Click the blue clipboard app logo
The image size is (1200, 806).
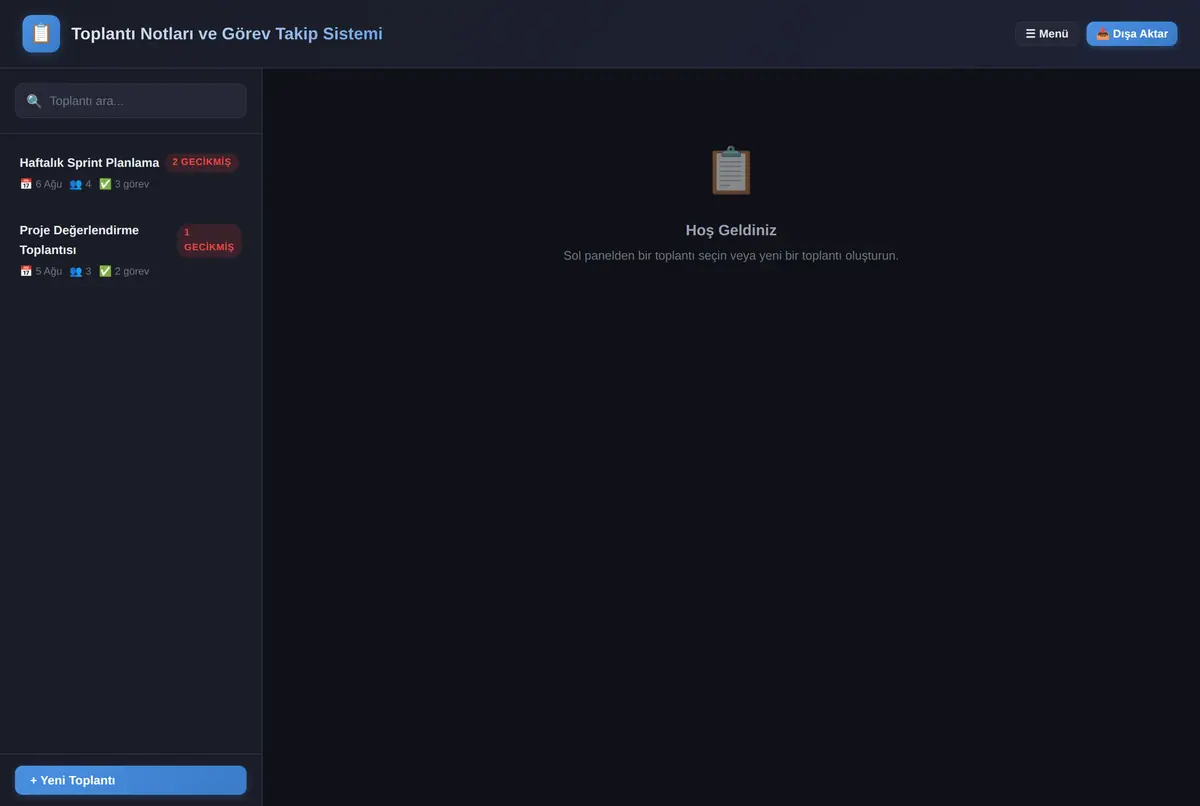pos(41,33)
